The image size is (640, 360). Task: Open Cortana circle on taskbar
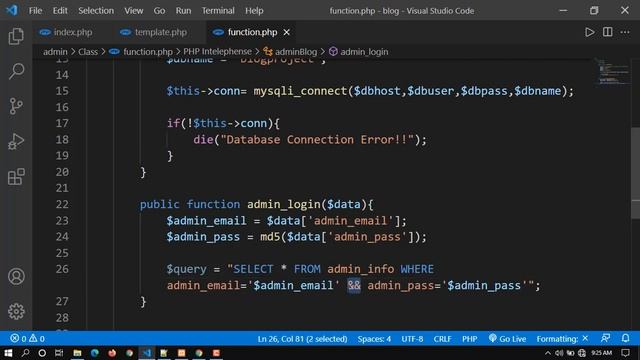(42, 353)
